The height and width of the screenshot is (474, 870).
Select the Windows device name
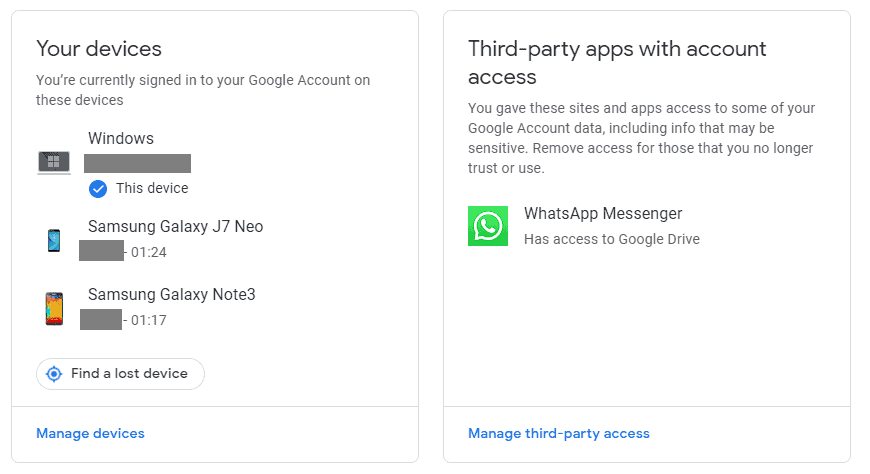click(121, 139)
